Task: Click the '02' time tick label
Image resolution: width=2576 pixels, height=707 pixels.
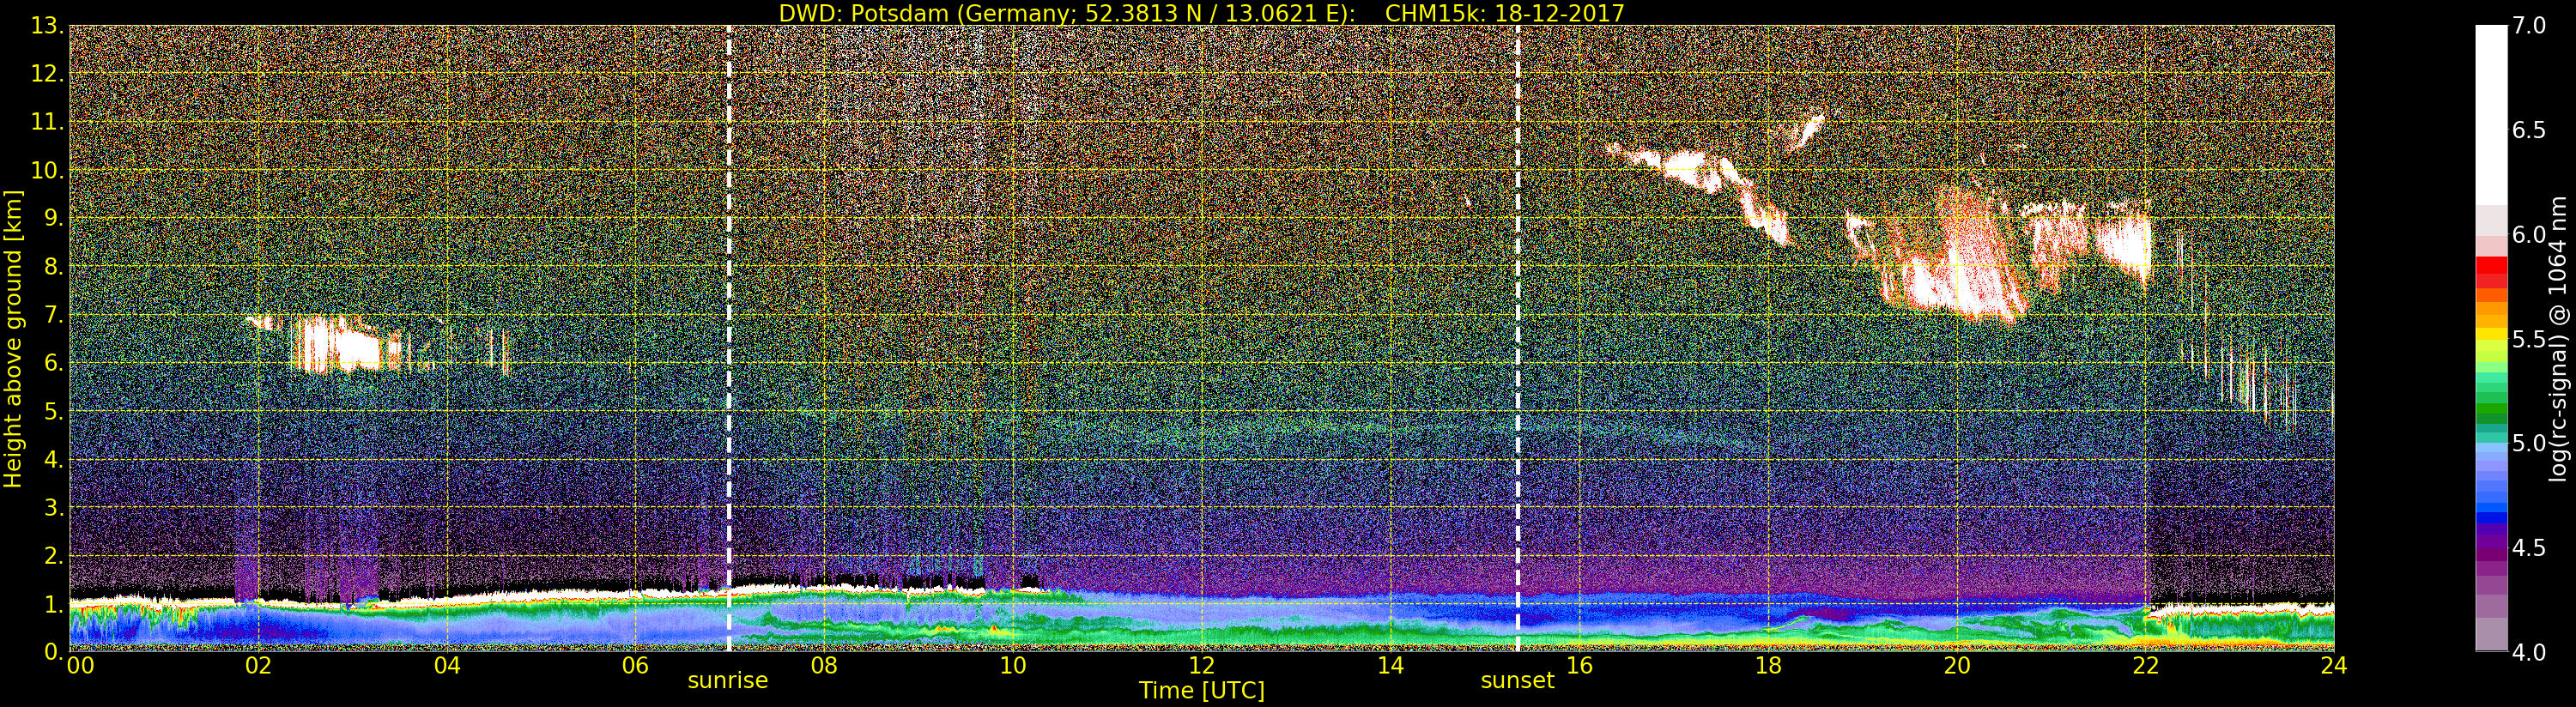Action: 258,666
